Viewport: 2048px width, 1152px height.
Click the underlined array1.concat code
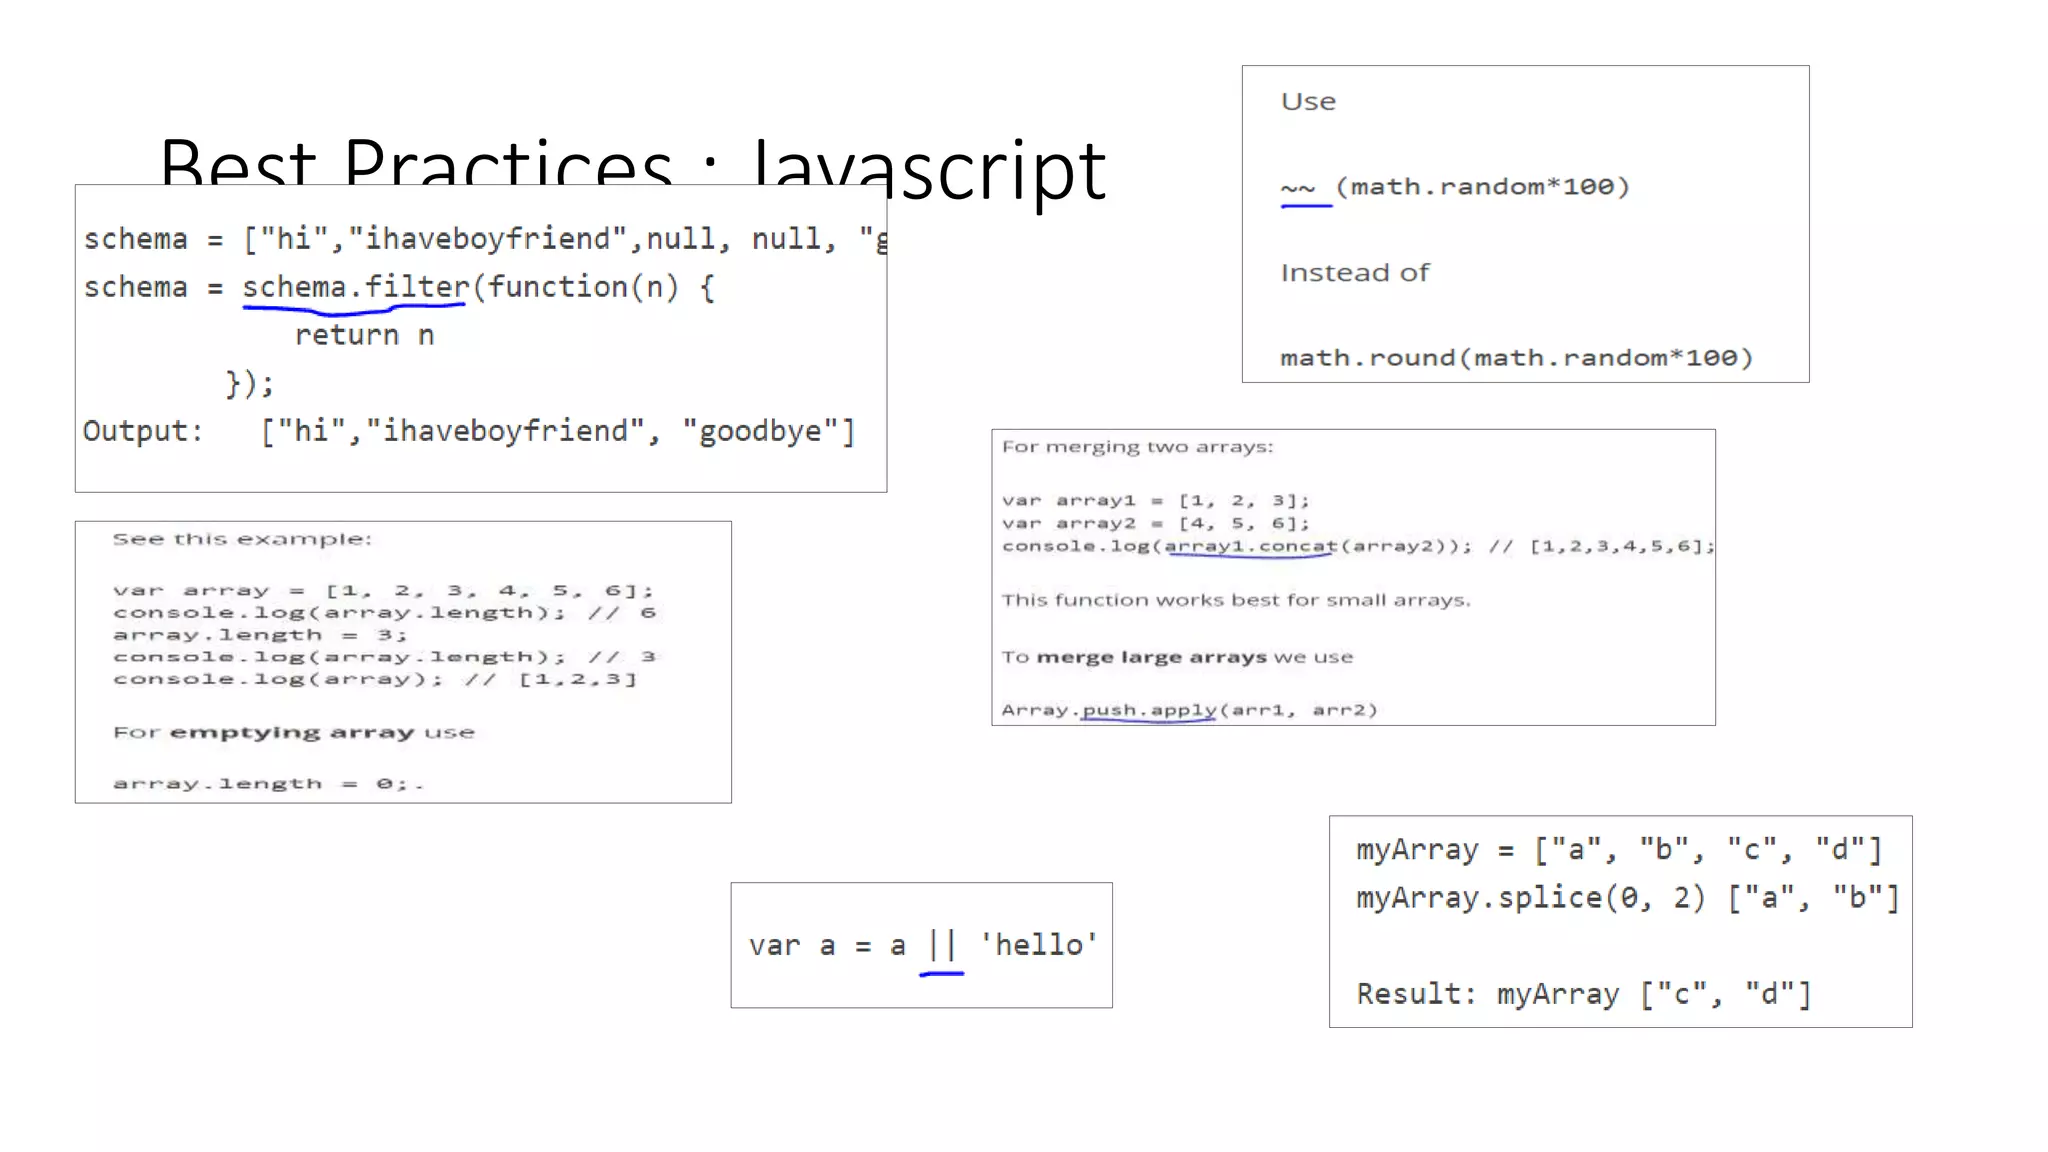tap(1250, 546)
